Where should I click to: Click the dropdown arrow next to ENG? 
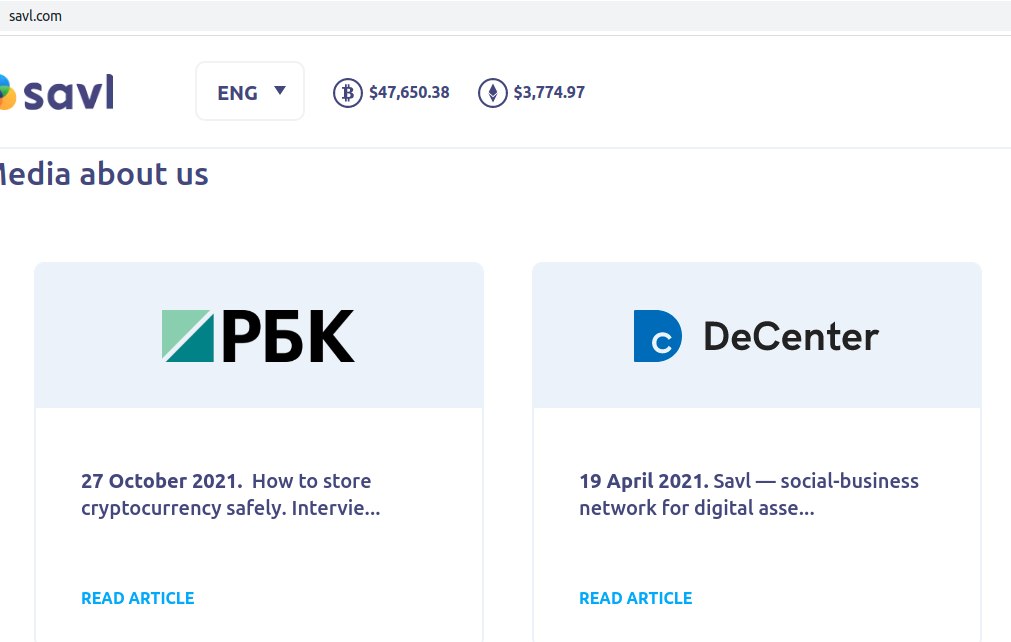[280, 91]
